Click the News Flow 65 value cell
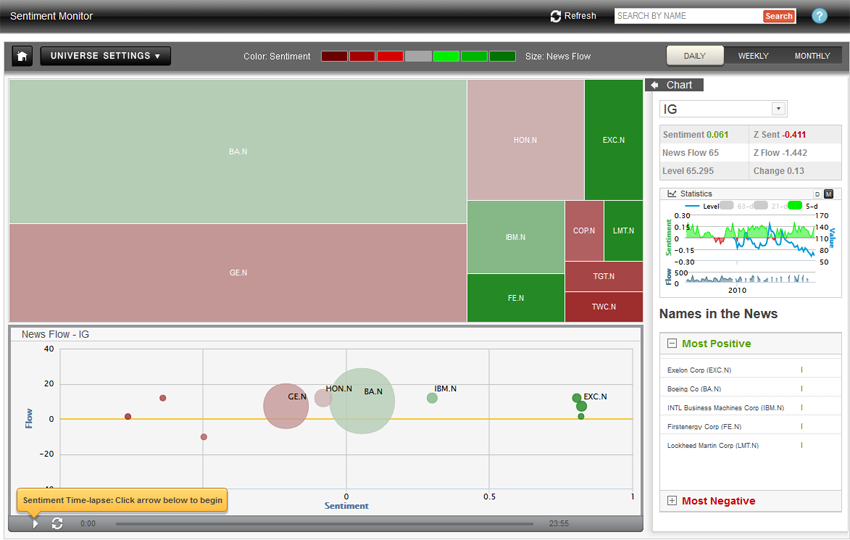 (704, 153)
